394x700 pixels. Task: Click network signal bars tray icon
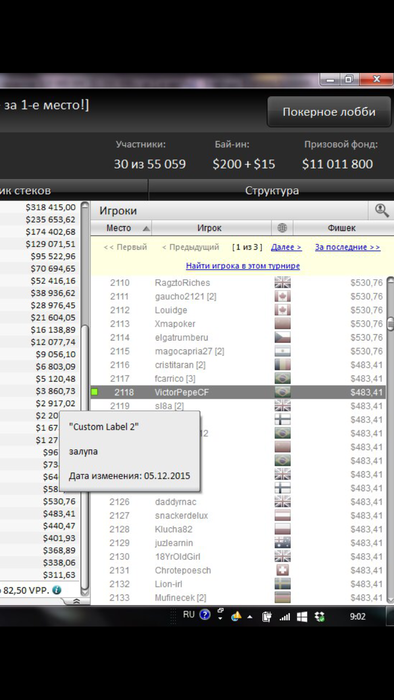pyautogui.click(x=284, y=617)
